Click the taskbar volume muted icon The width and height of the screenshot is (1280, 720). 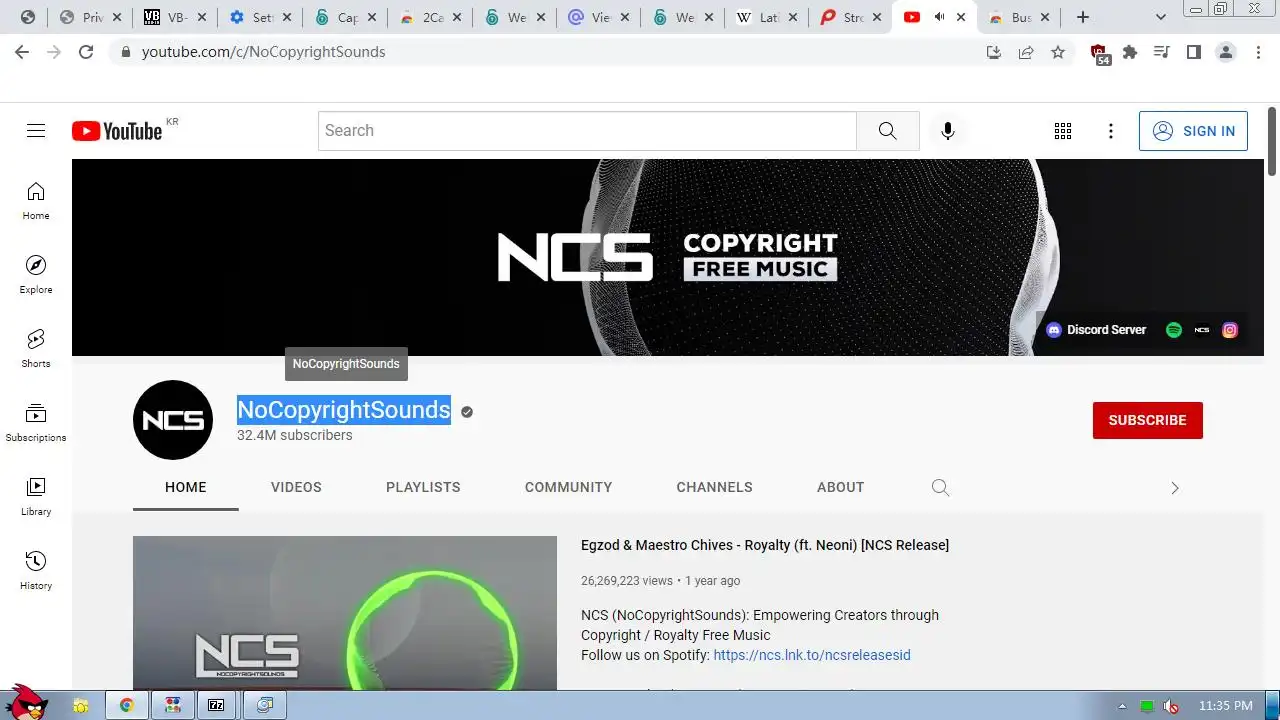pyautogui.click(x=1170, y=706)
